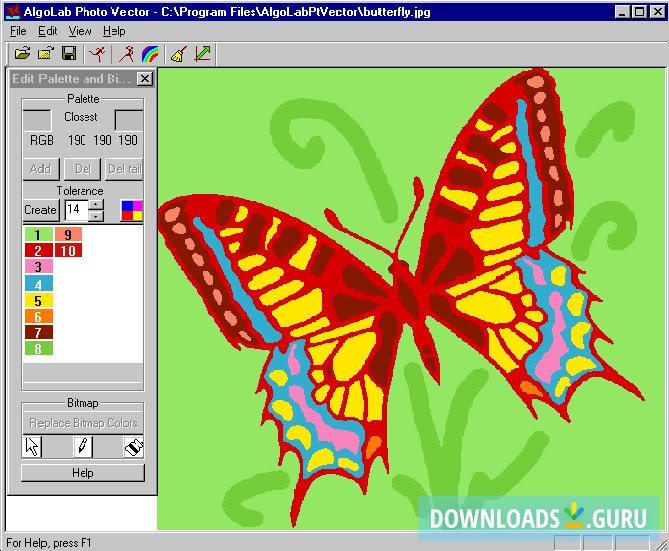Viewport: 669px width, 551px height.
Task: Select palette color 2 red
Action: click(x=38, y=251)
